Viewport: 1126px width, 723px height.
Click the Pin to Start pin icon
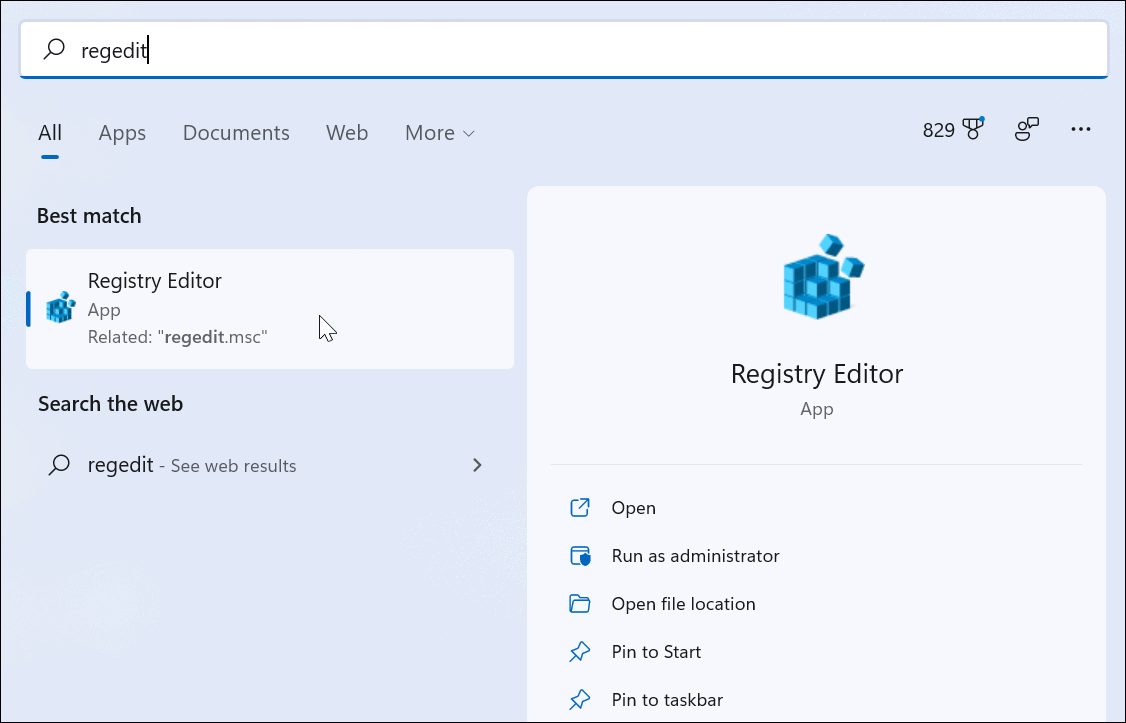click(x=580, y=652)
